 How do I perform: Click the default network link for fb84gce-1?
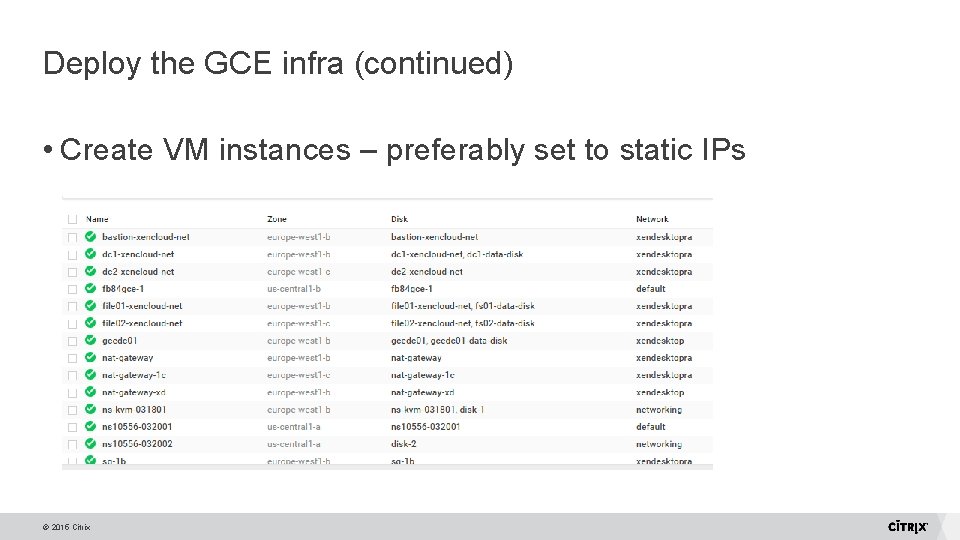click(650, 289)
